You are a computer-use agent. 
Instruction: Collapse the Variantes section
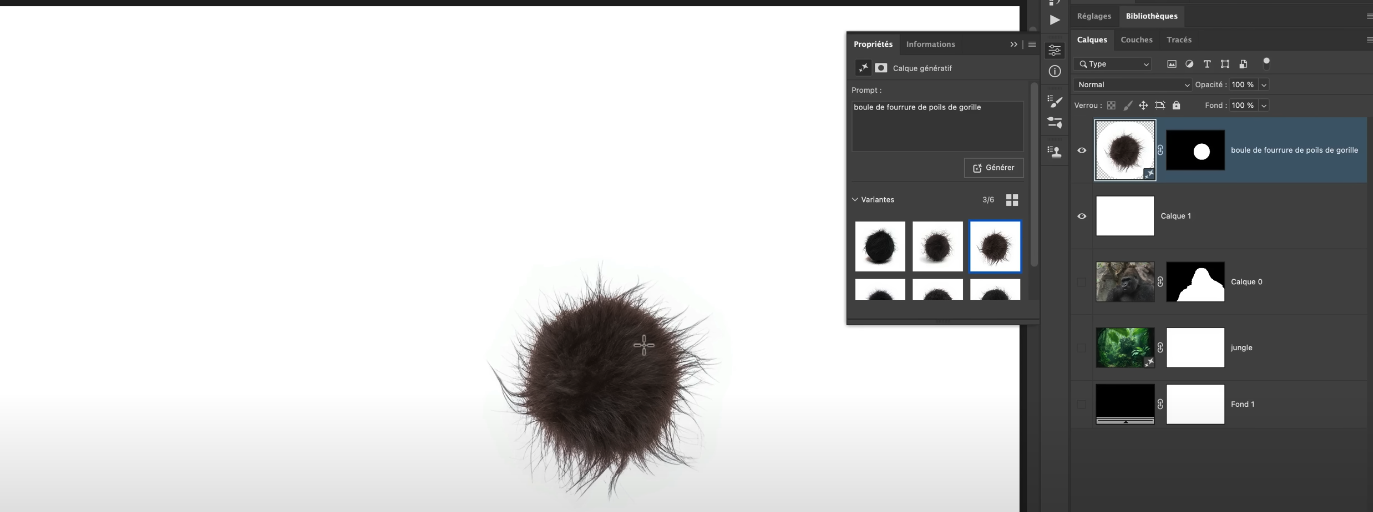point(855,200)
